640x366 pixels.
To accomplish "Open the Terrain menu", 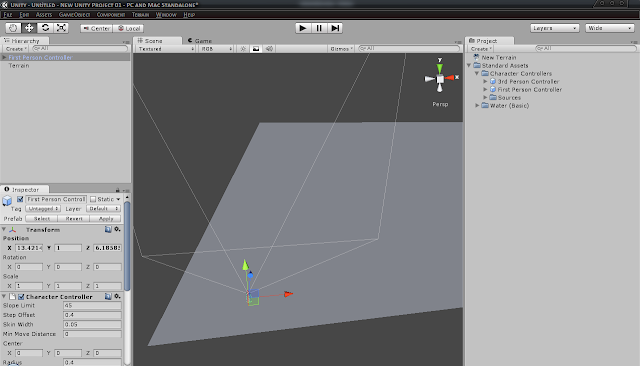I will click(x=140, y=15).
